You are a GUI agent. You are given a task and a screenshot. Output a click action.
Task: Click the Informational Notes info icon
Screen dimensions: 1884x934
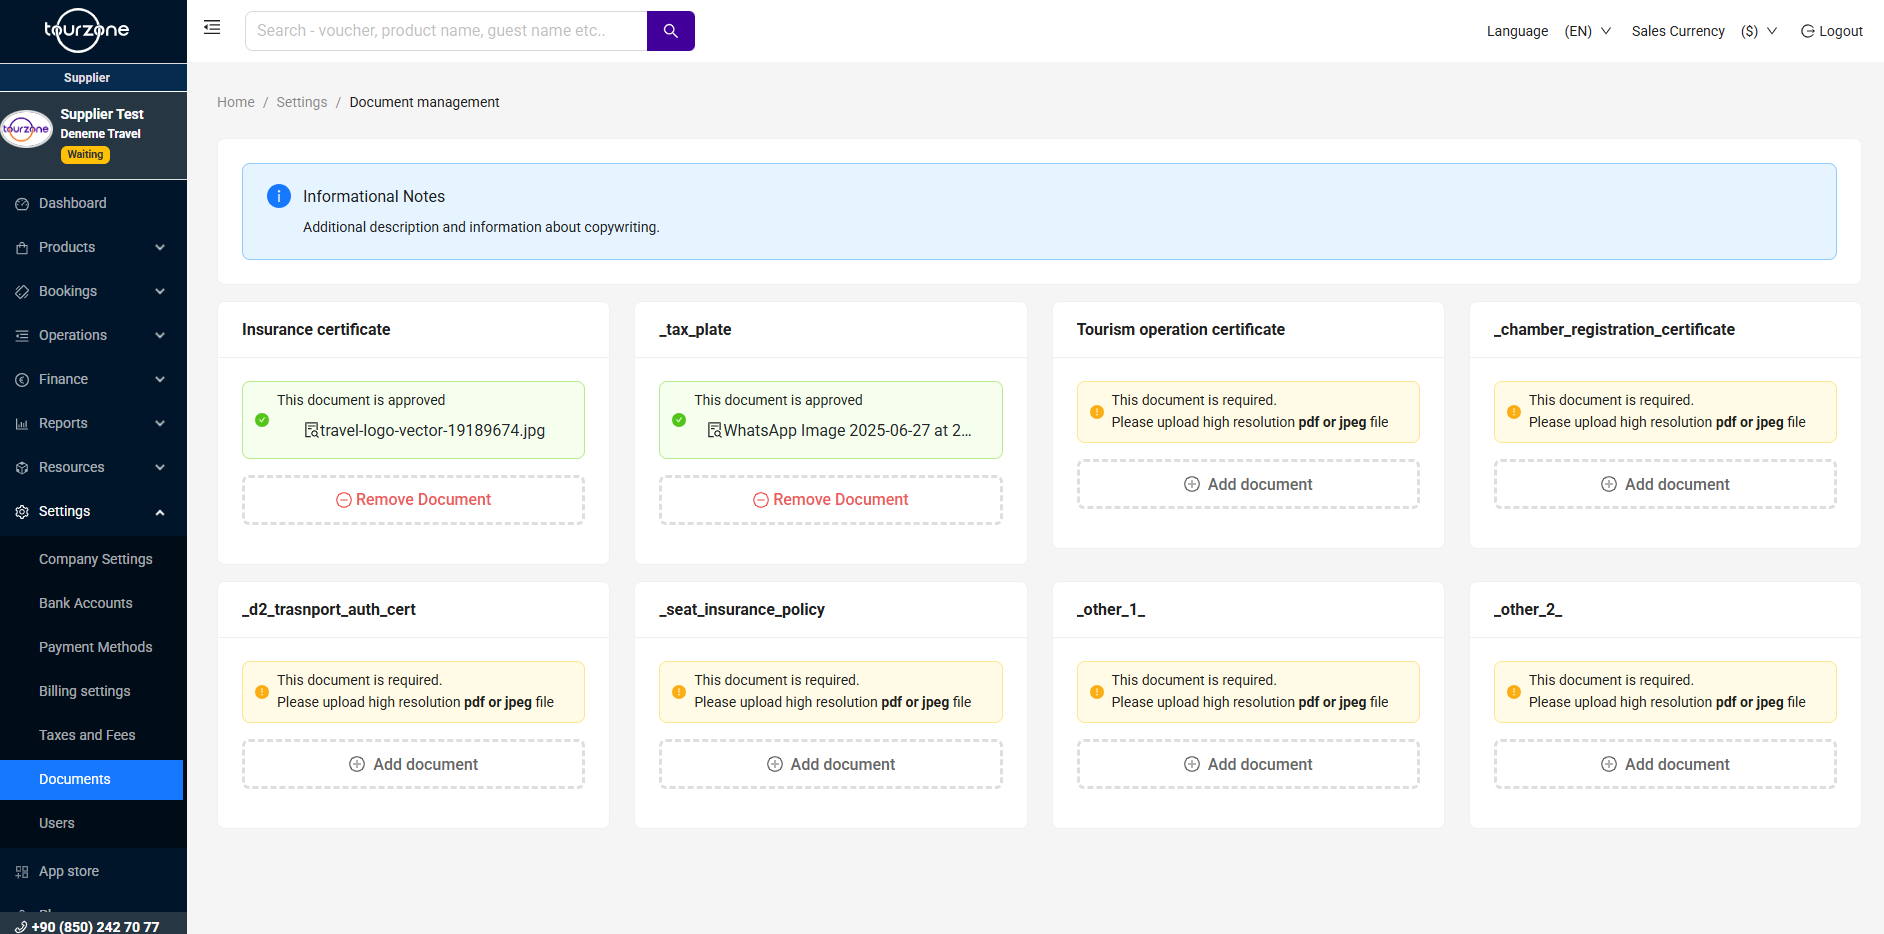(x=279, y=196)
